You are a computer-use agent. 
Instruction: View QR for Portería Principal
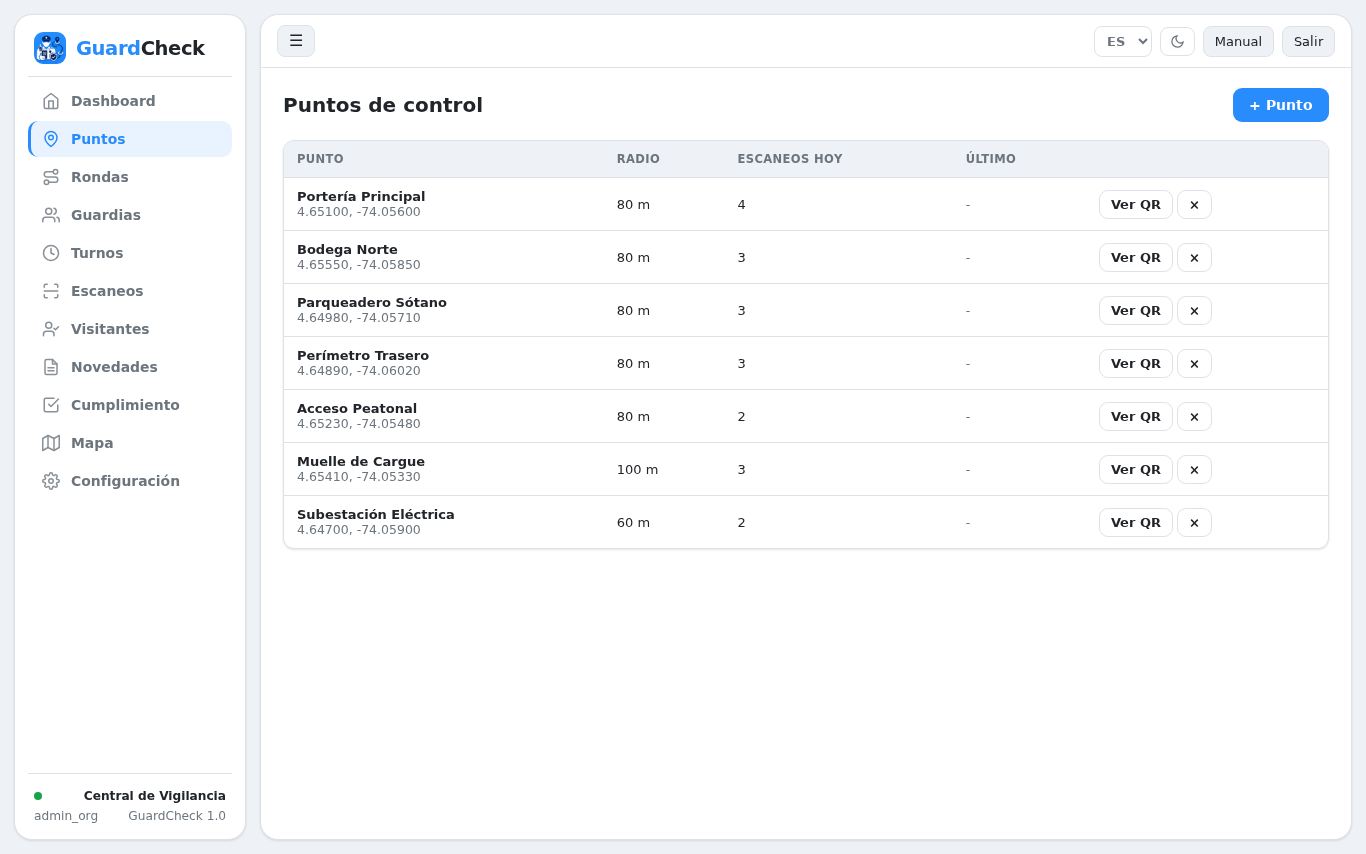click(1136, 205)
